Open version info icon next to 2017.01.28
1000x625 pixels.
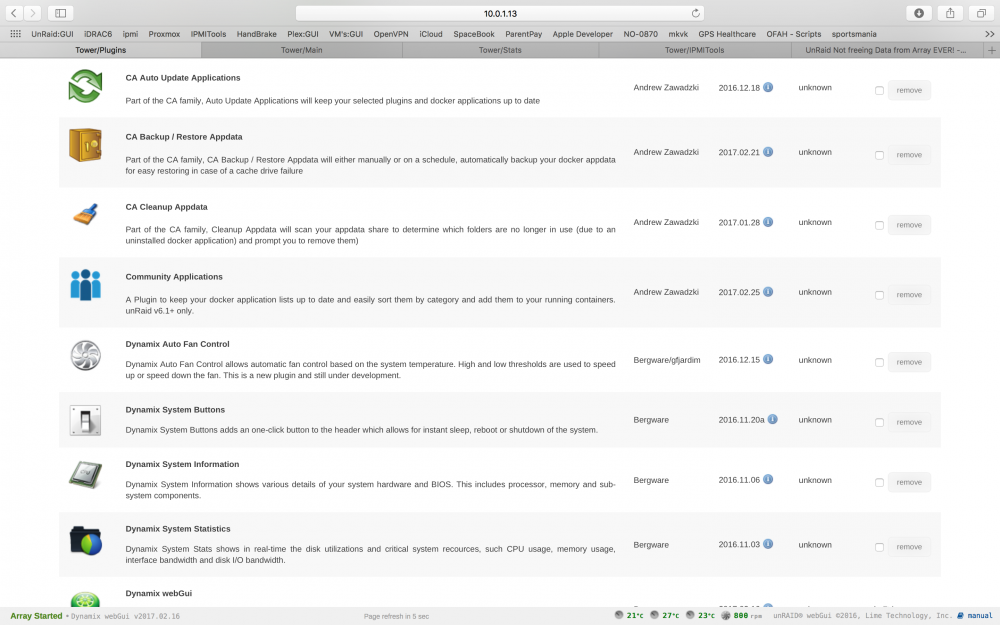[768, 222]
